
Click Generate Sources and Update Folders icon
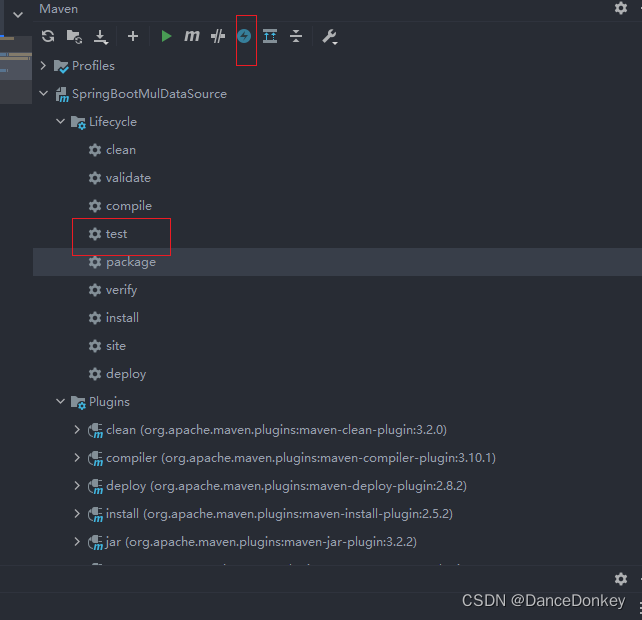click(74, 36)
